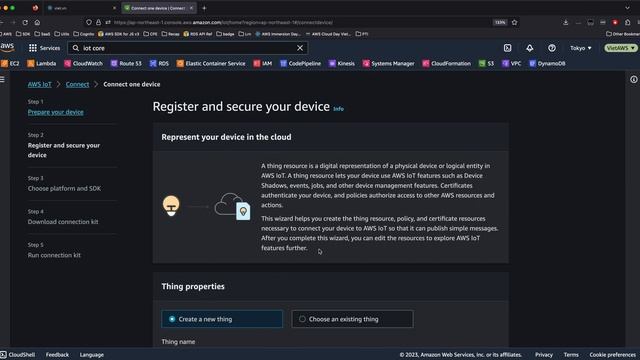The image size is (640, 360).
Task: Open the 'AWS Immersion Day' bookmark
Action: pos(278,34)
